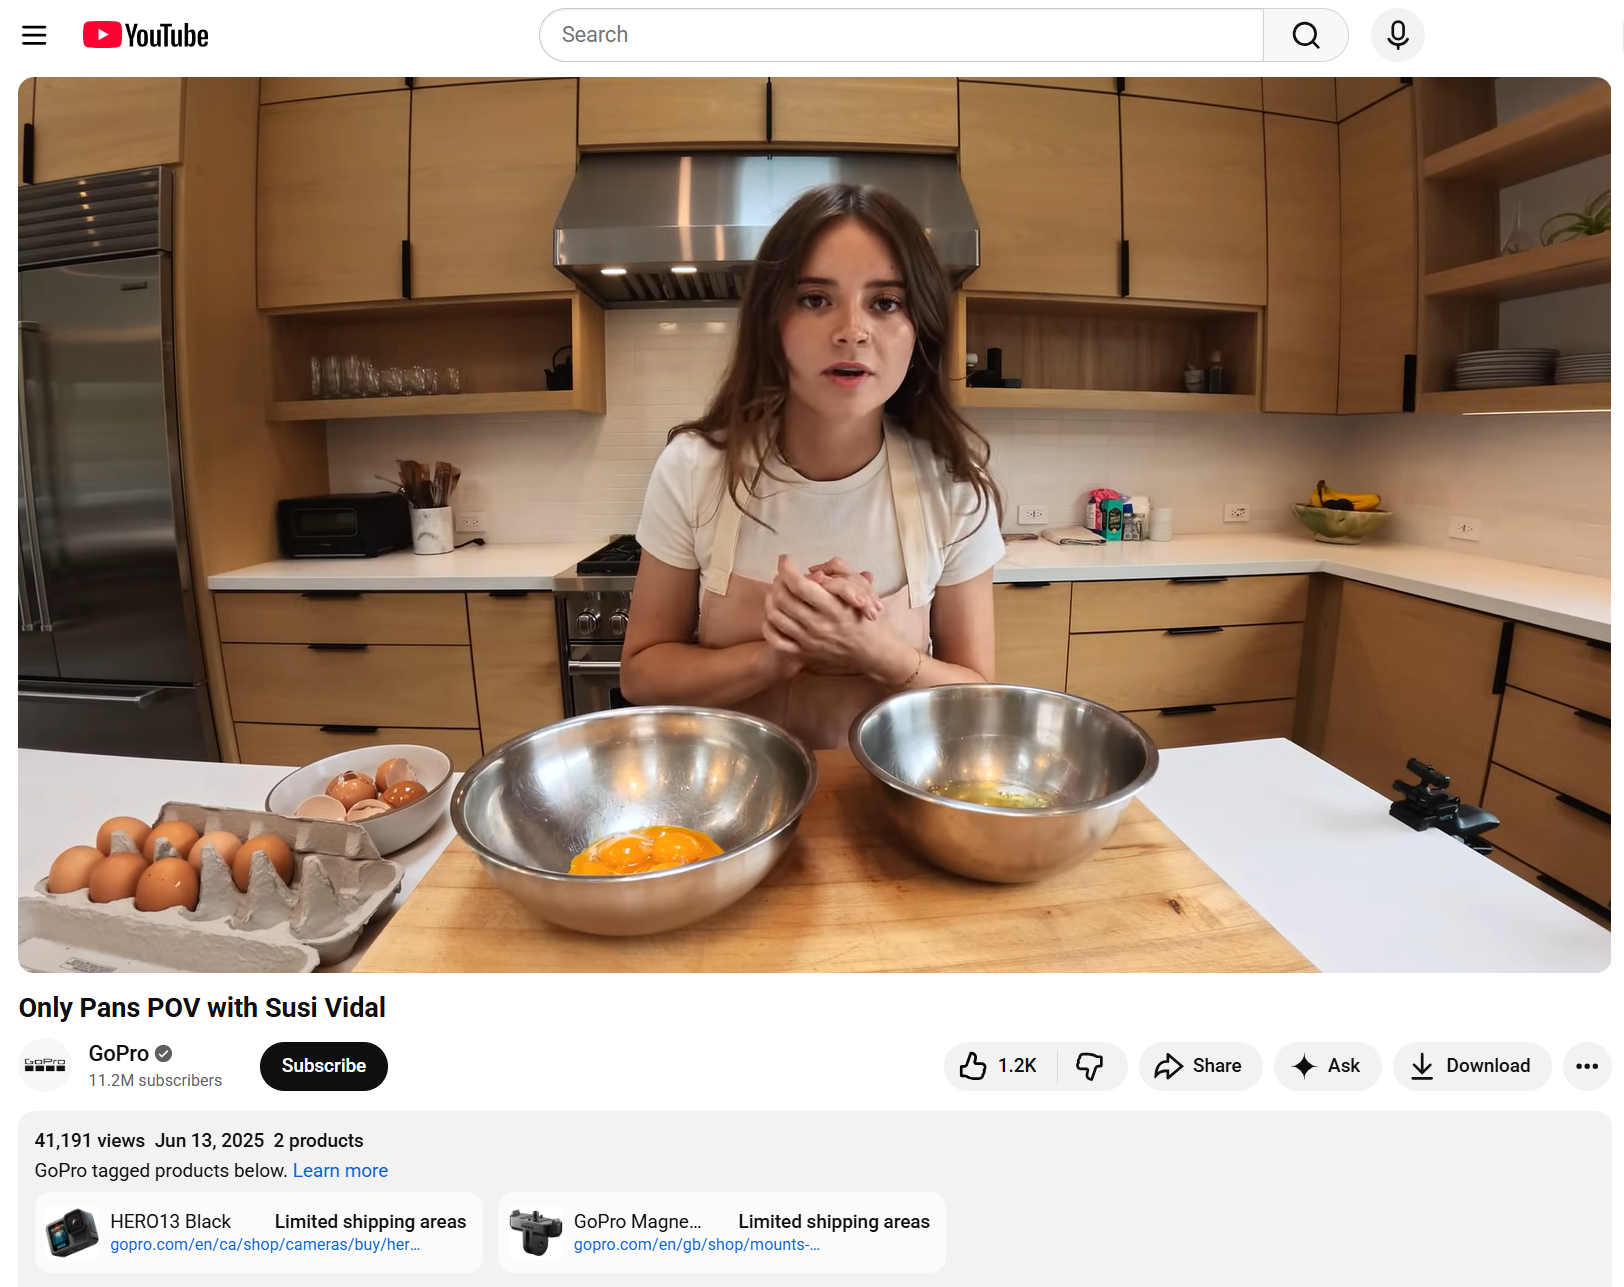The image size is (1624, 1287).
Task: Dislike the video with the thumbs-down
Action: [1091, 1066]
